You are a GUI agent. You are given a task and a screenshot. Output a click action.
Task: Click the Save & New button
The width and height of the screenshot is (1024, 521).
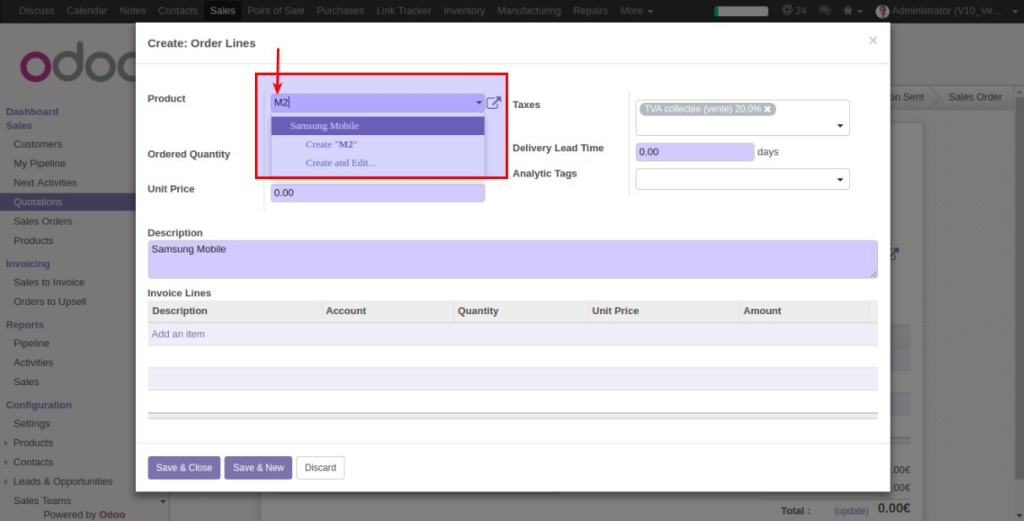(x=258, y=468)
